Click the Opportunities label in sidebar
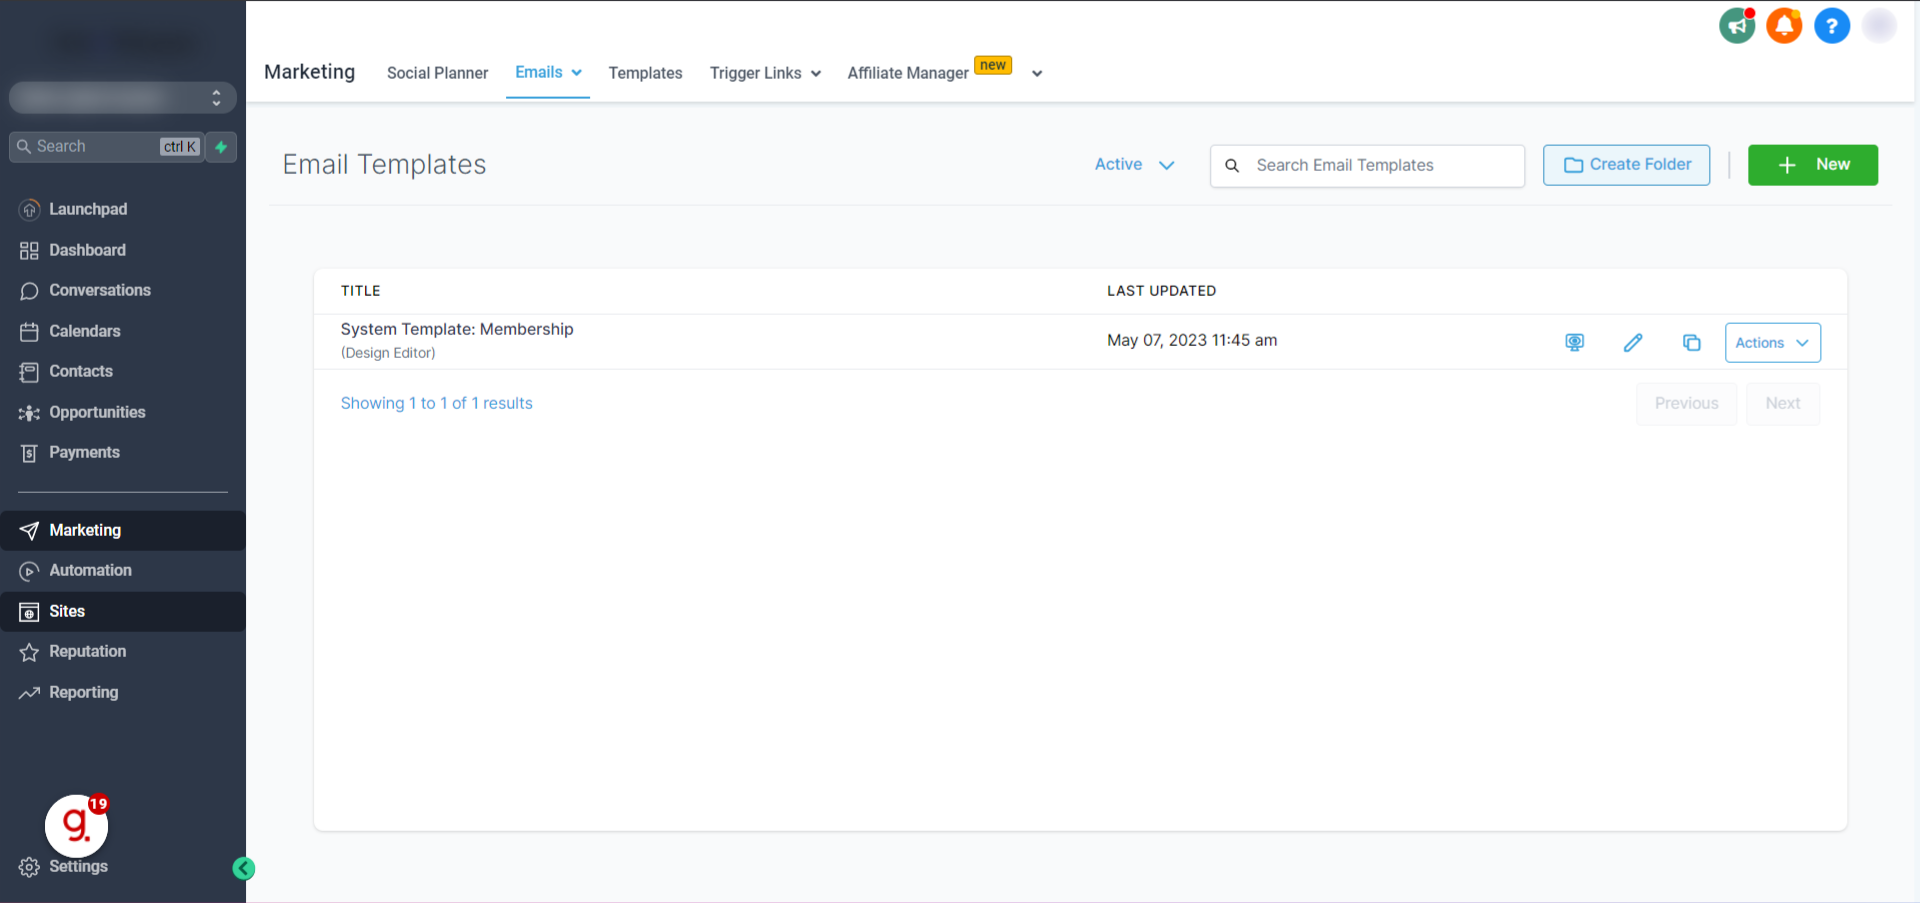The width and height of the screenshot is (1920, 903). pos(97,412)
